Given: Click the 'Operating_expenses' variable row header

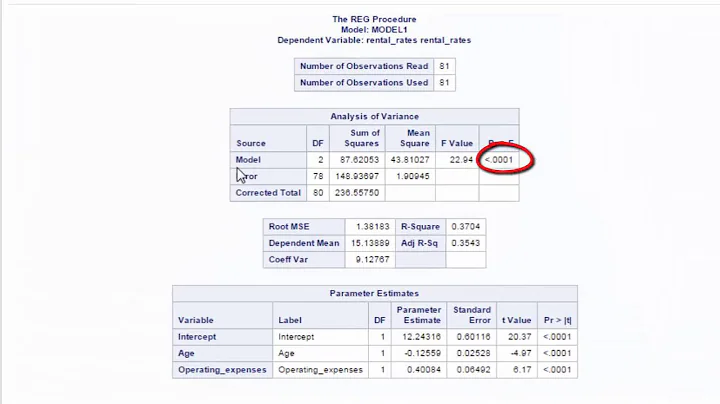Looking at the screenshot, I should (x=222, y=370).
